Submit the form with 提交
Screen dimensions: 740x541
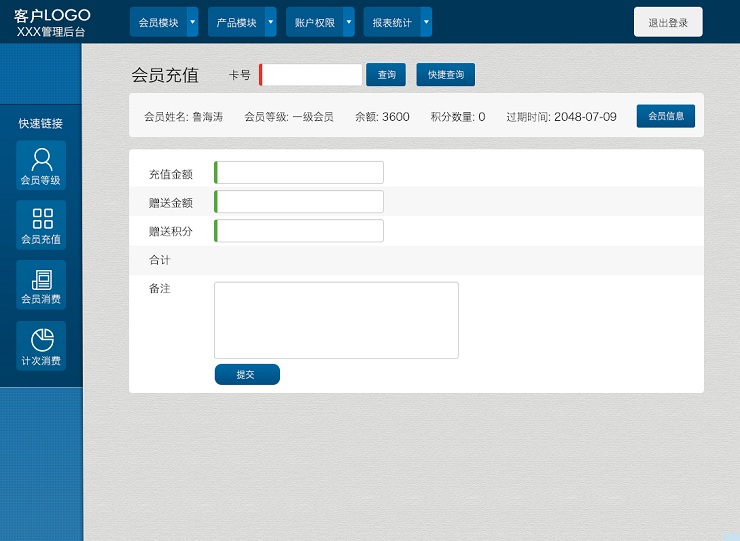click(x=247, y=374)
